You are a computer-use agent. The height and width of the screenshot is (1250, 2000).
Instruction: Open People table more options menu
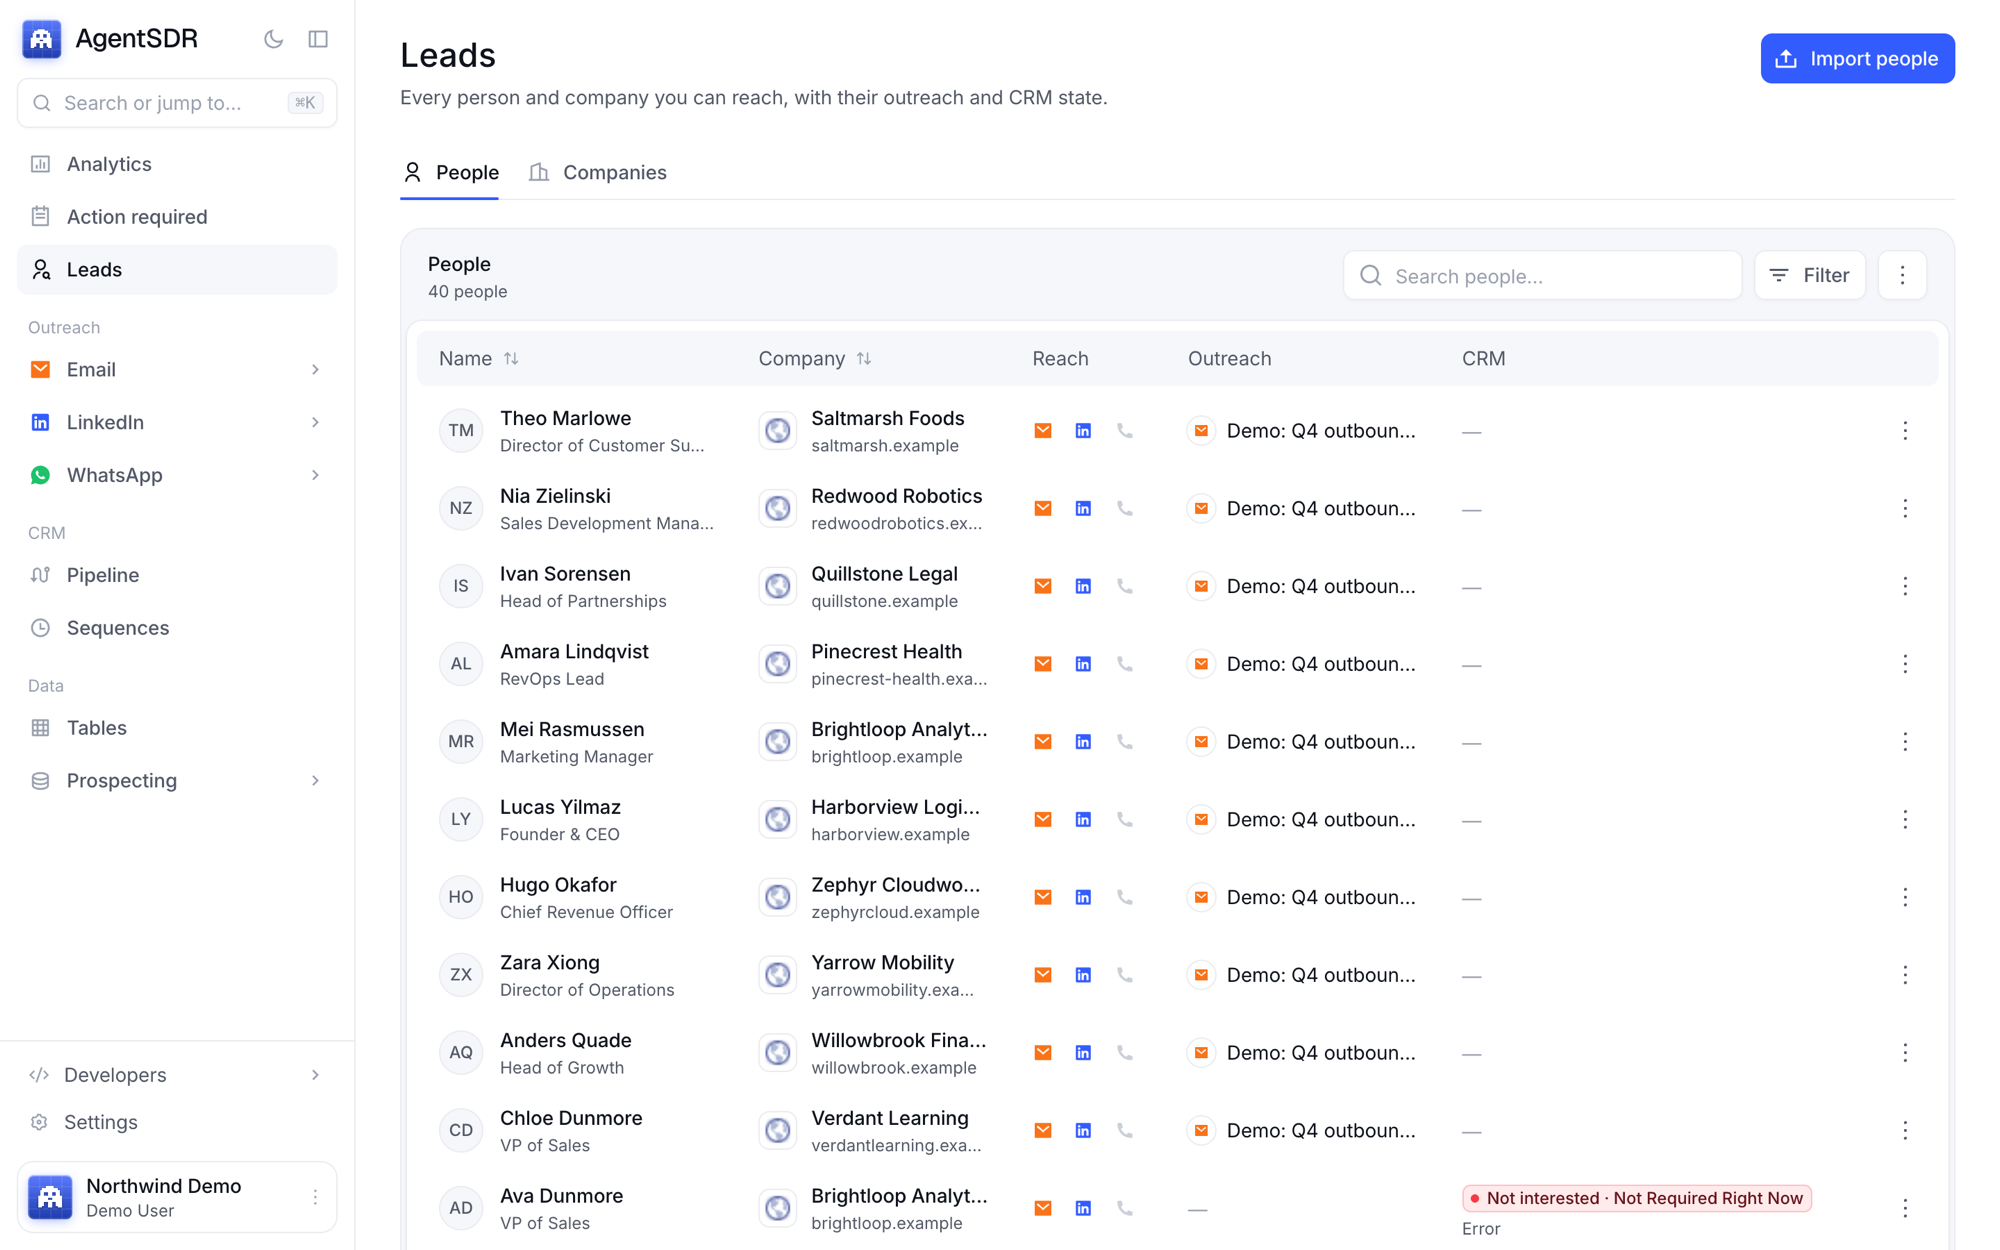click(1902, 276)
